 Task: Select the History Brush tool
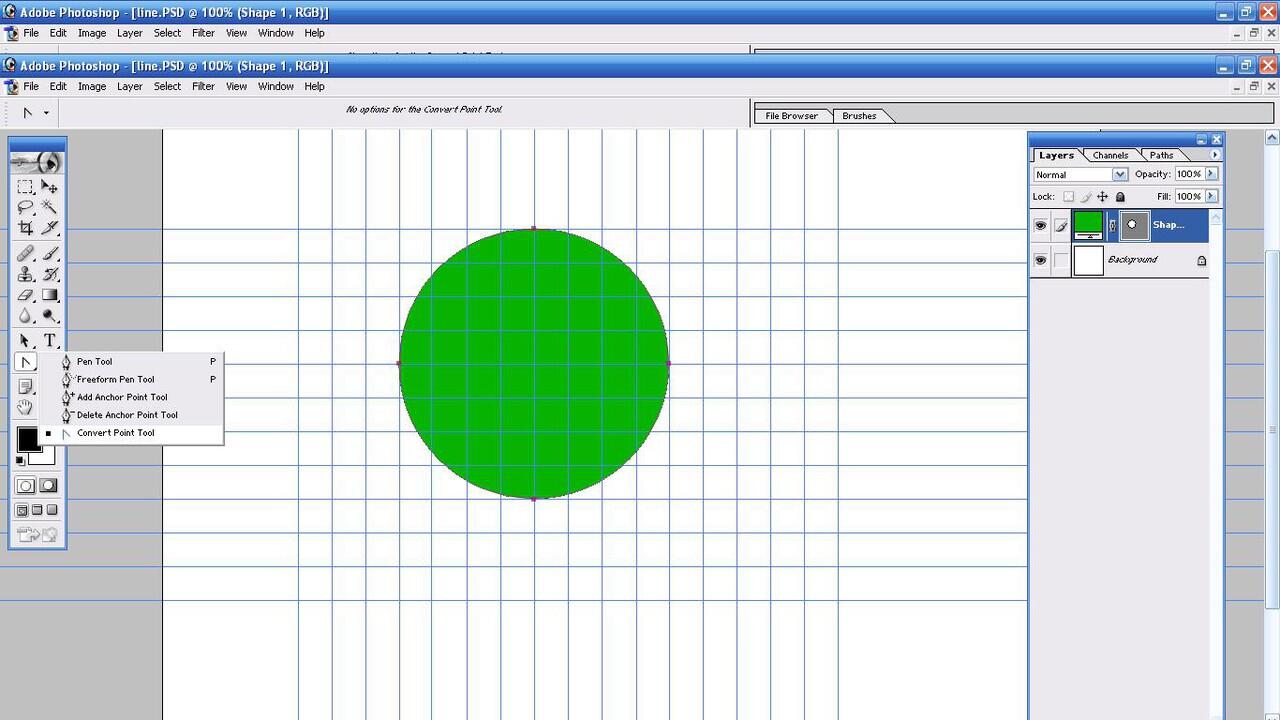pyautogui.click(x=49, y=274)
